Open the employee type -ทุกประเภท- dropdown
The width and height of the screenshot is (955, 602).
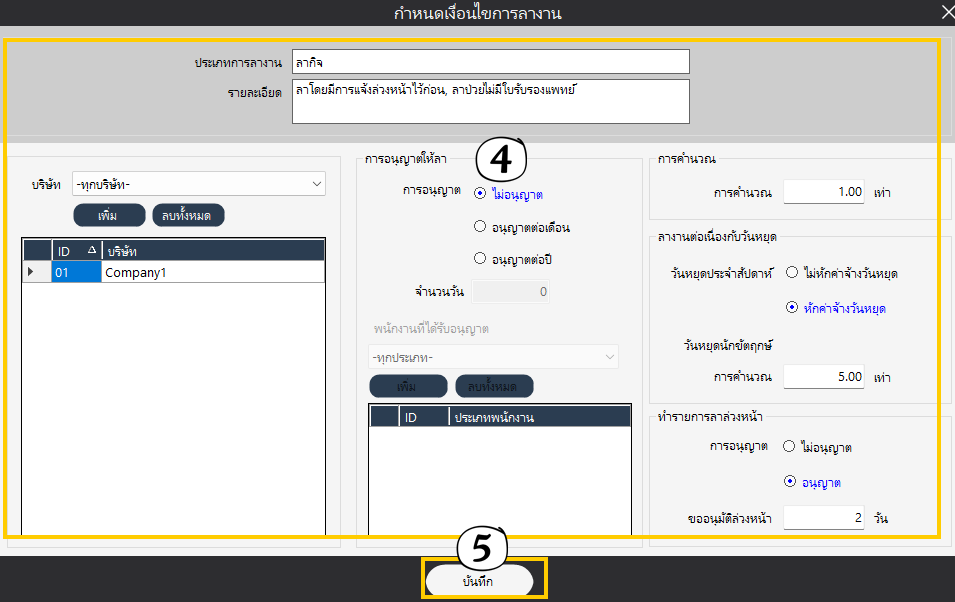coord(493,357)
